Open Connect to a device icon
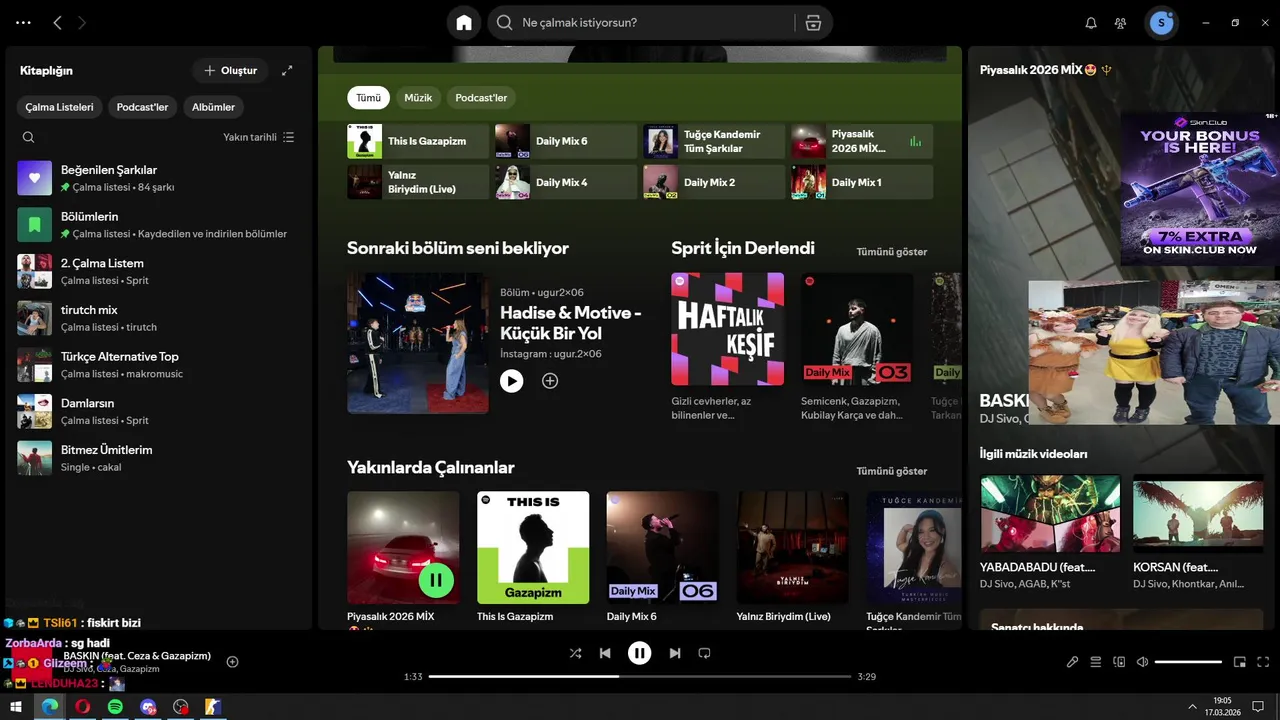1280x720 pixels. coord(1119,662)
